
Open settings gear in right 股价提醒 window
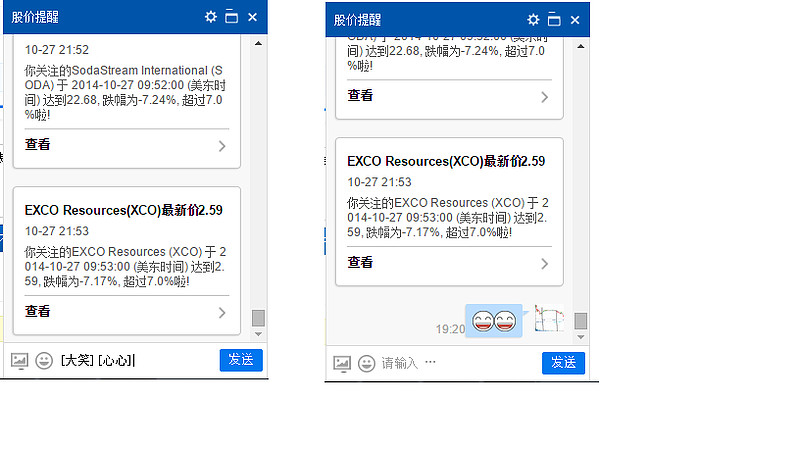533,20
